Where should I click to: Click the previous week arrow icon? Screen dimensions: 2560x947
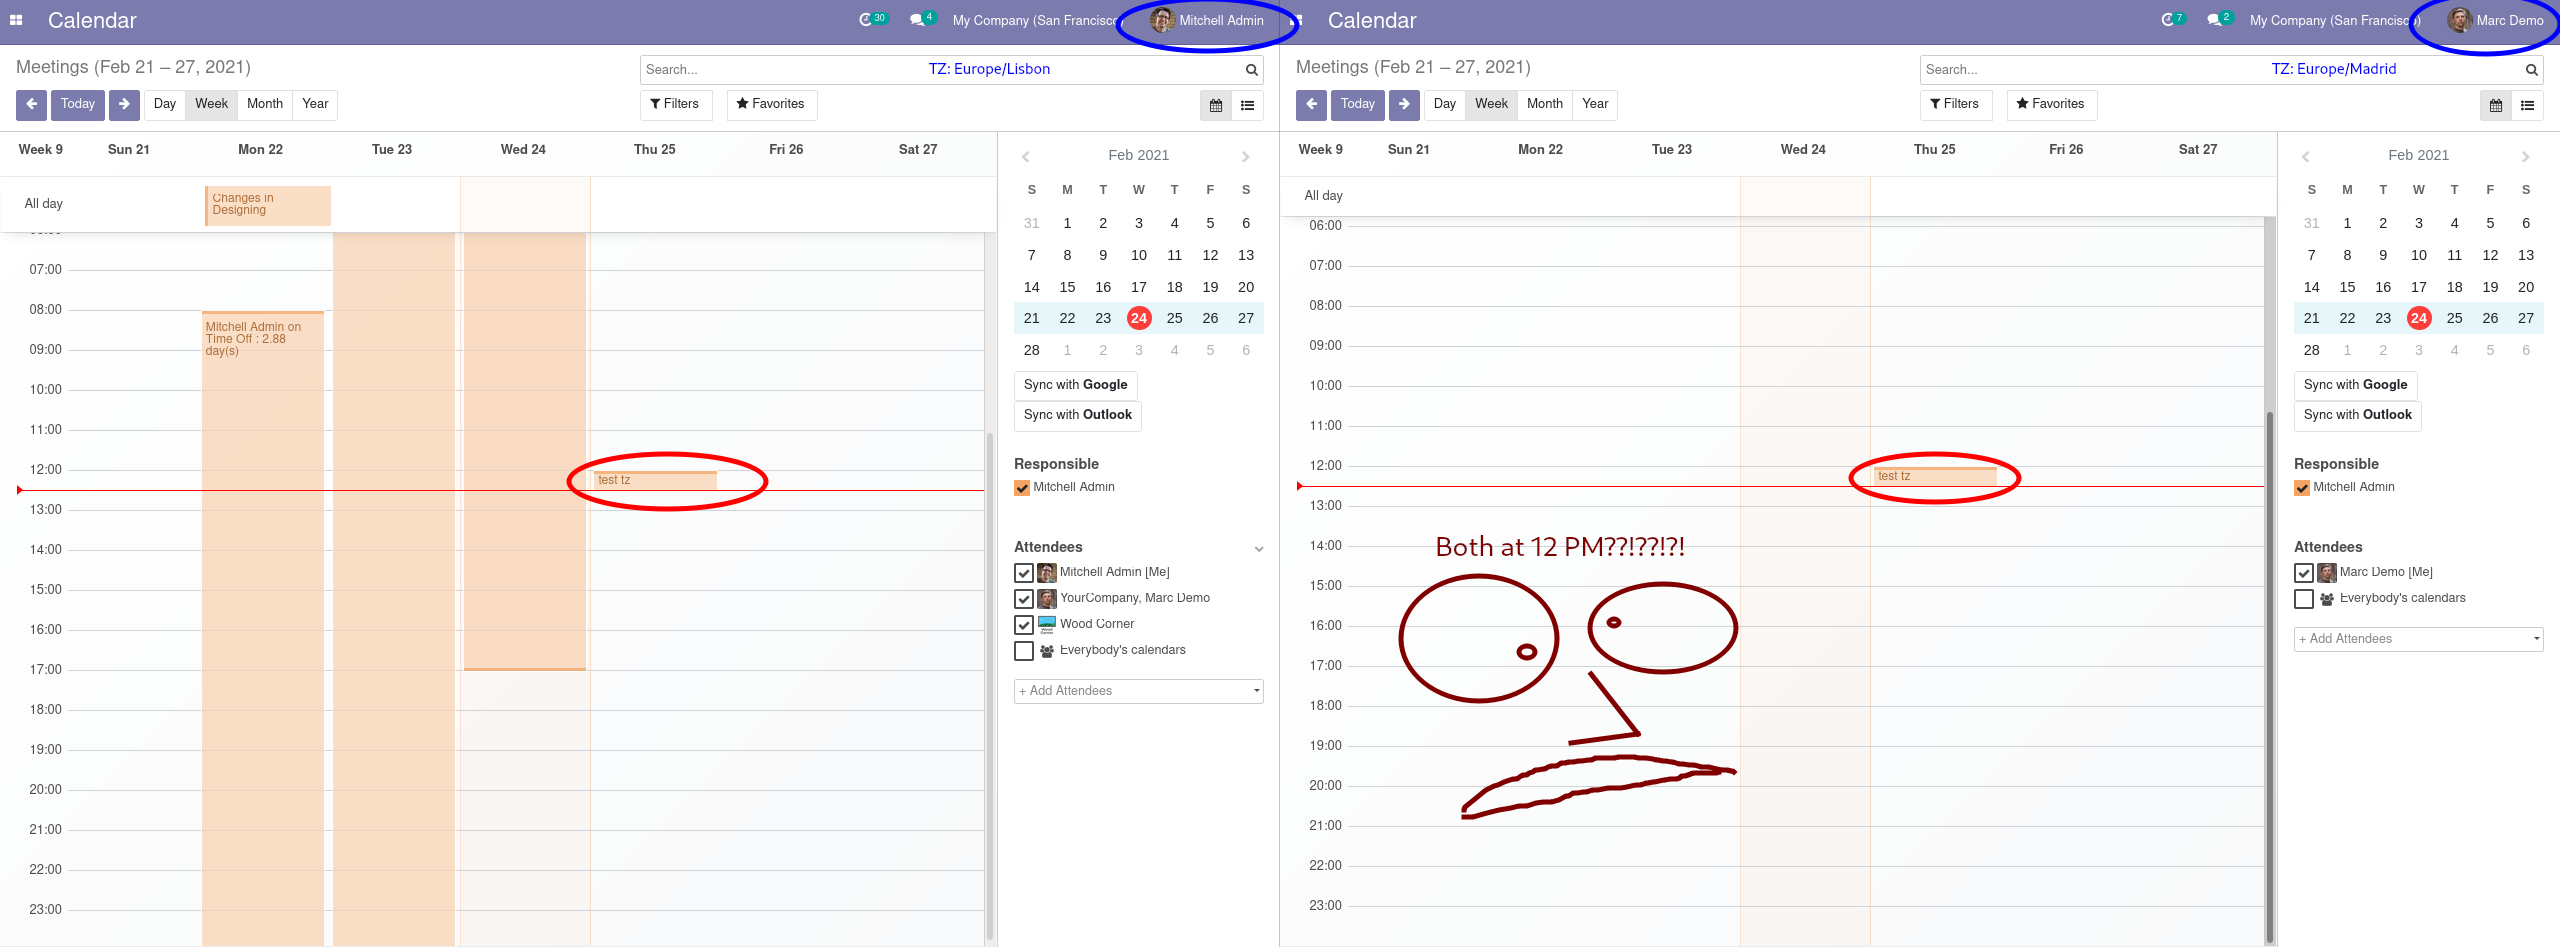point(31,104)
